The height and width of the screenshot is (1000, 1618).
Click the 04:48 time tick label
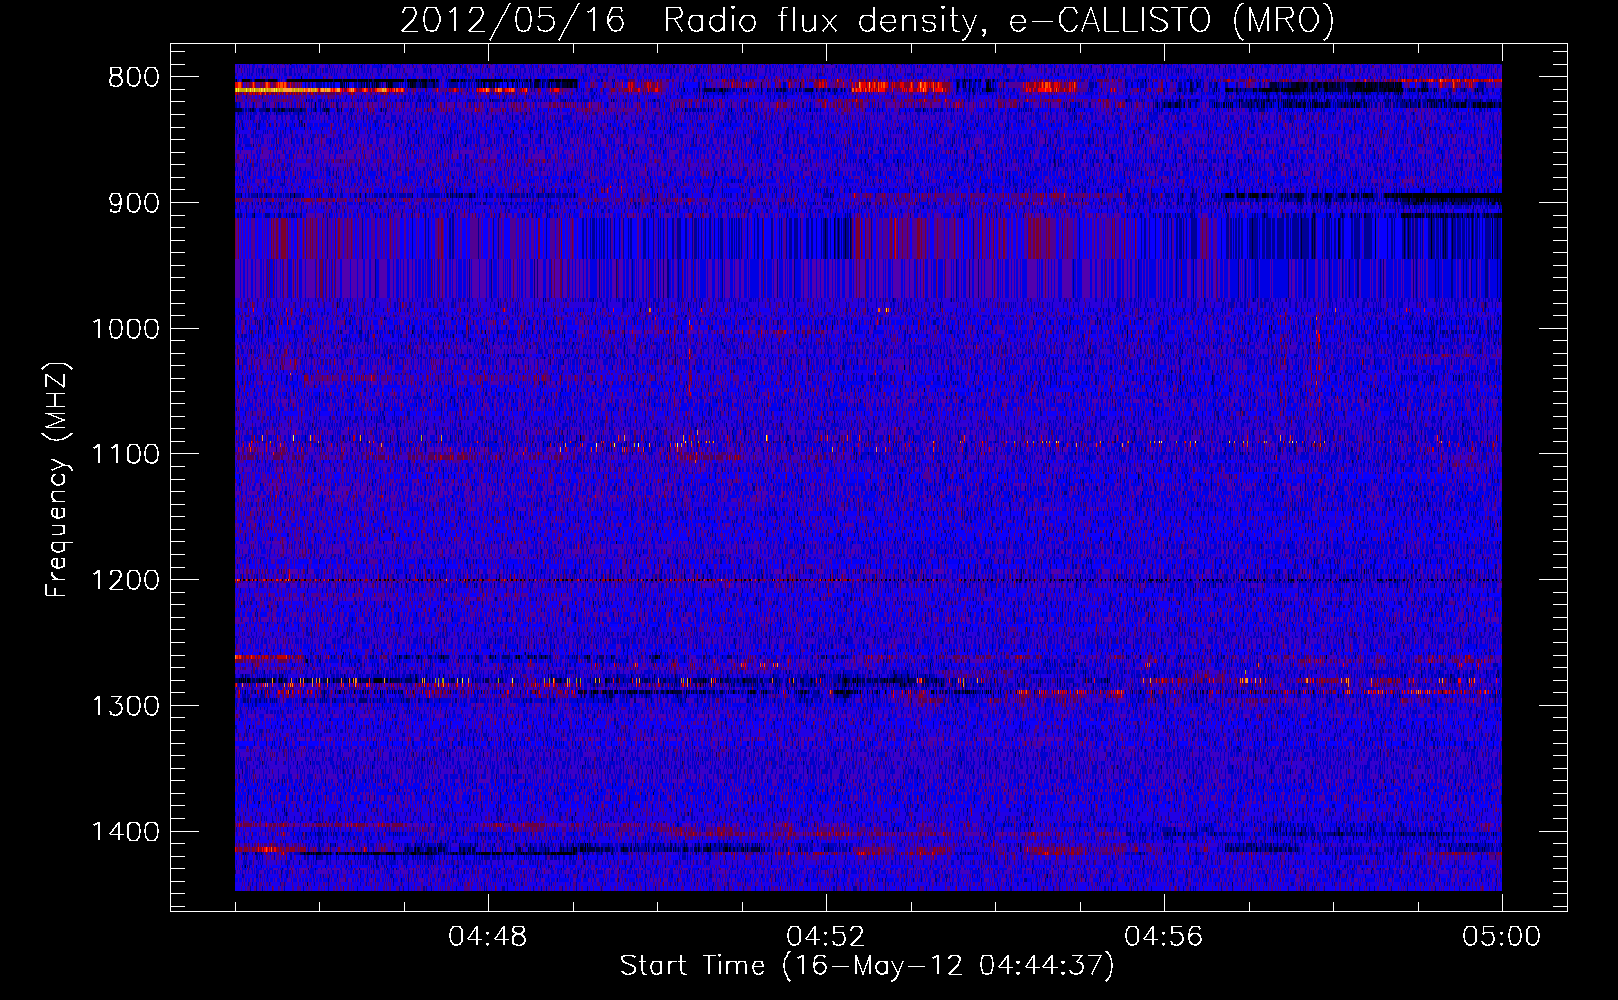click(488, 937)
